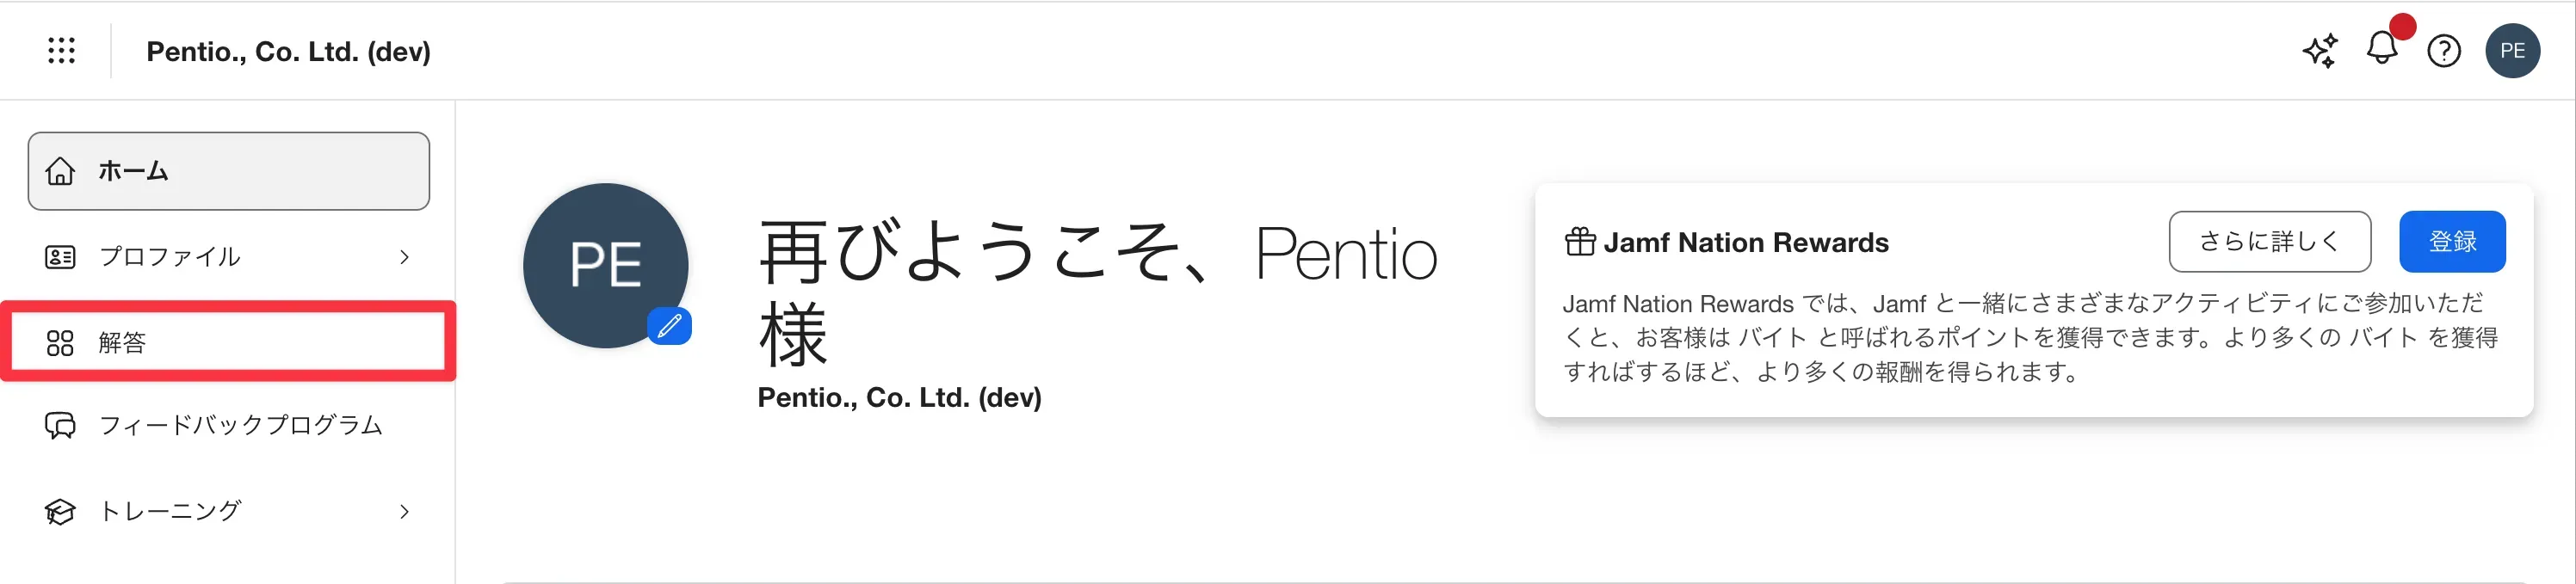
Task: Expand the プロファイル chevron
Action: pyautogui.click(x=404, y=257)
